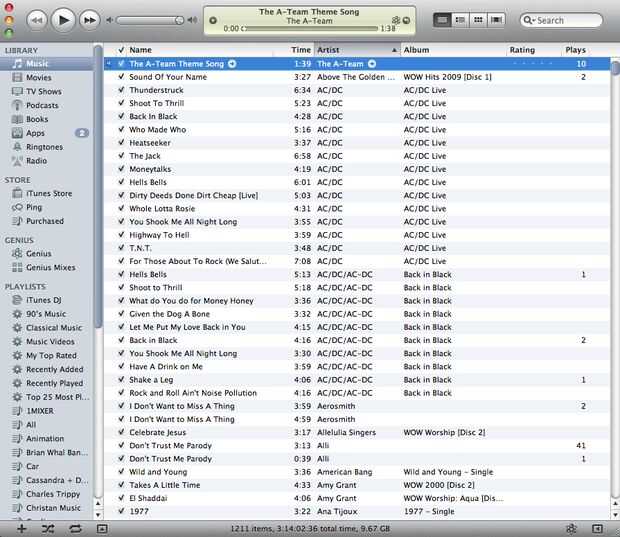Skip to the previous track
Image resolution: width=620 pixels, height=537 pixels.
click(37, 20)
